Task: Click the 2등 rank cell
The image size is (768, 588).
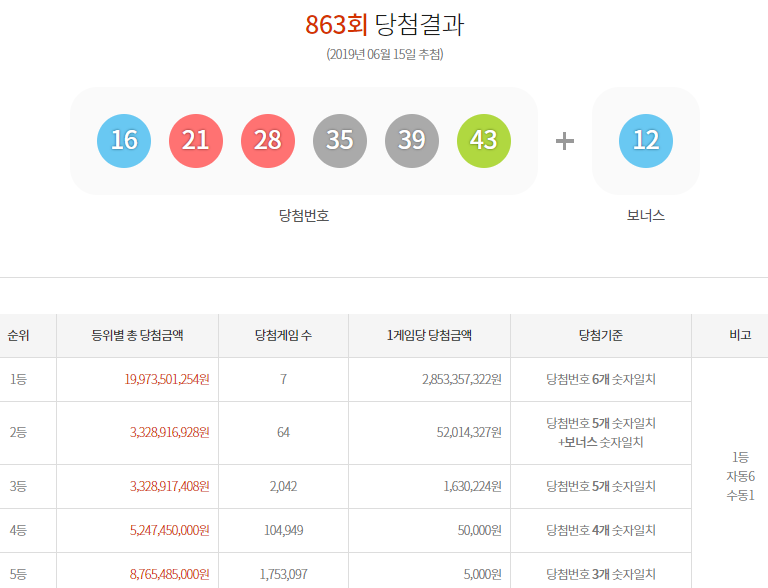Action: pos(19,433)
